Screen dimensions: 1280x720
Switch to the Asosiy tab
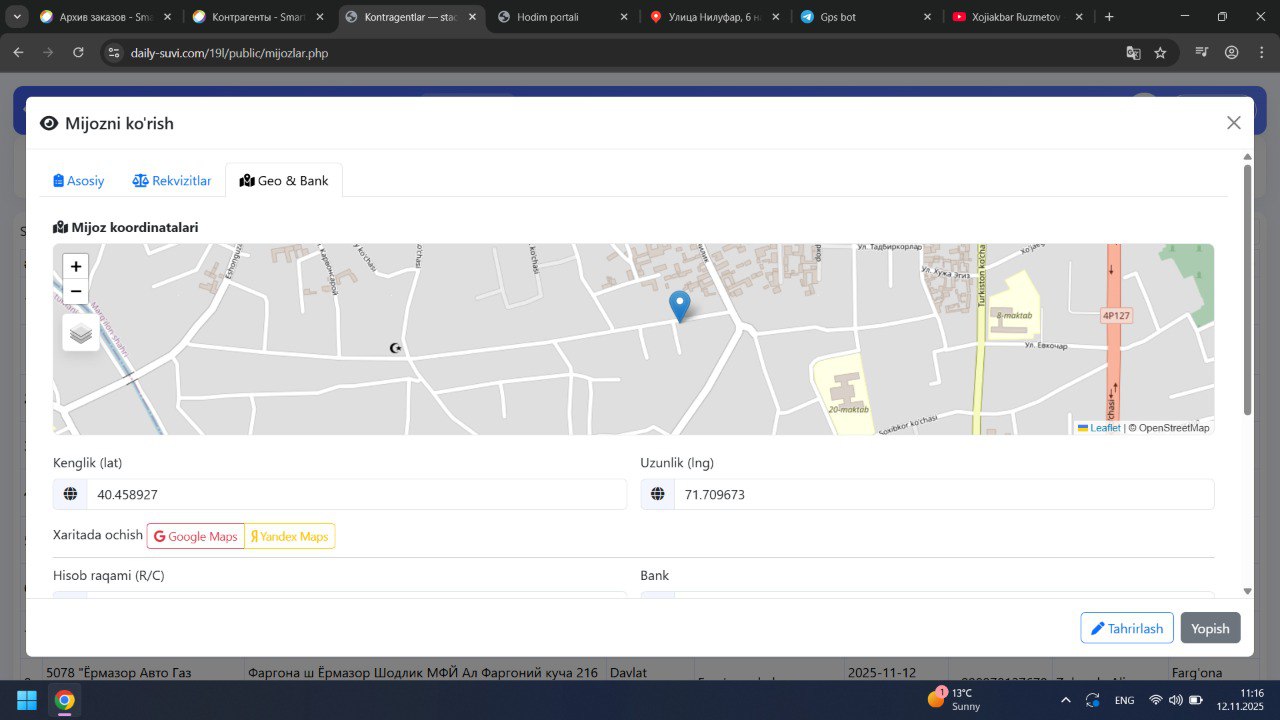point(79,181)
